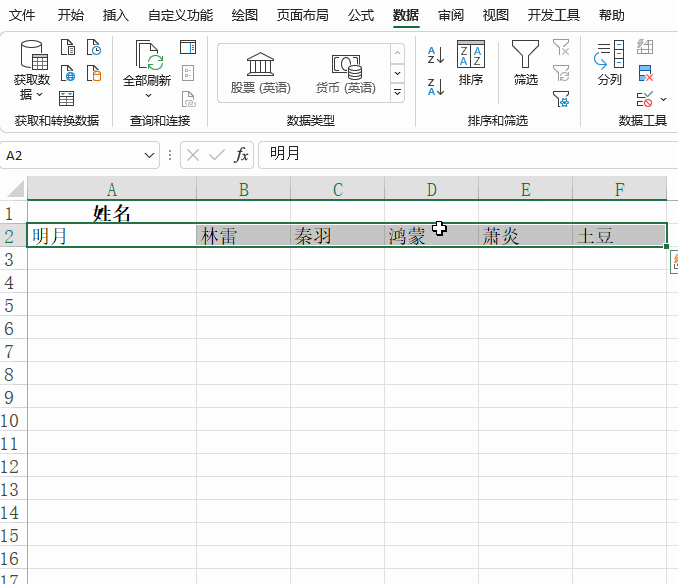The image size is (678, 584).
Task: Switch to the 插入 Insert tab
Action: [x=115, y=16]
